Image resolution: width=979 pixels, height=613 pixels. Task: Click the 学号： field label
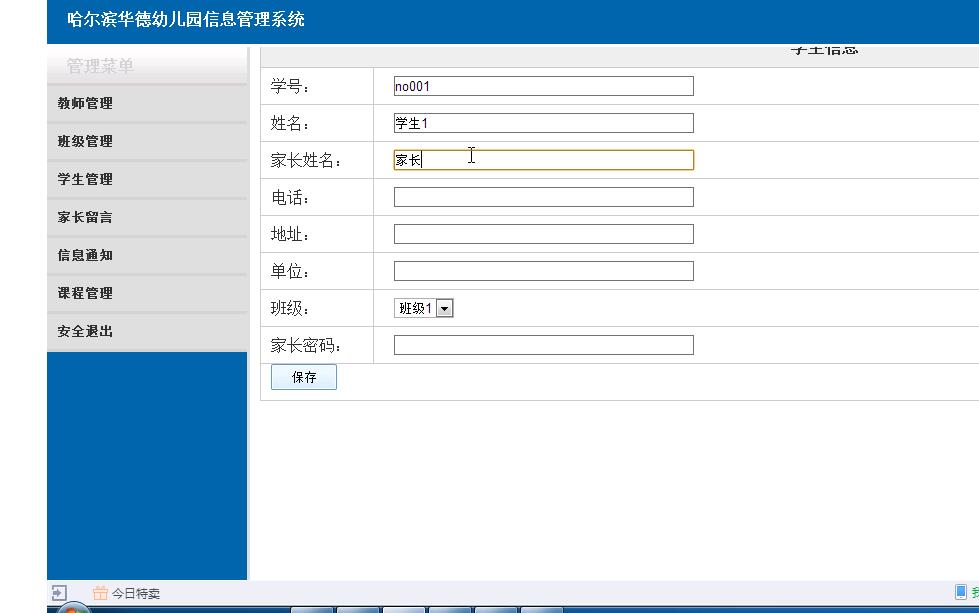tap(290, 86)
